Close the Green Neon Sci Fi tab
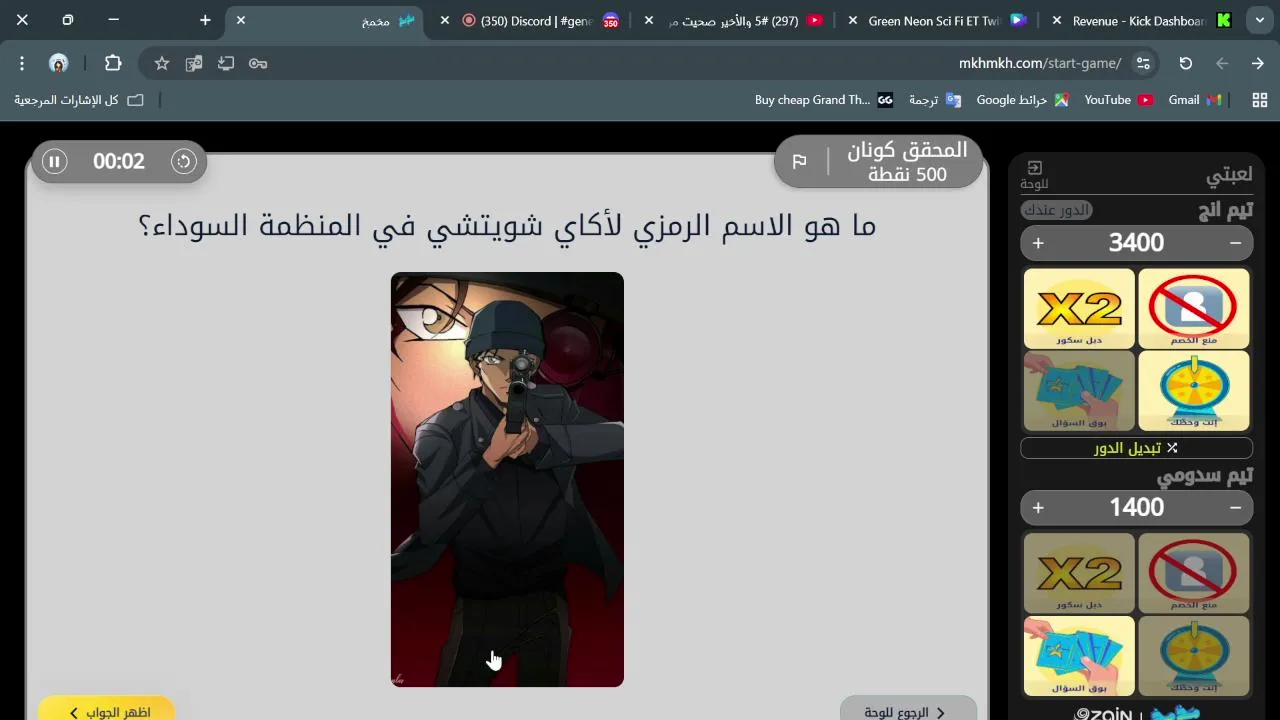The width and height of the screenshot is (1280, 720). [853, 20]
